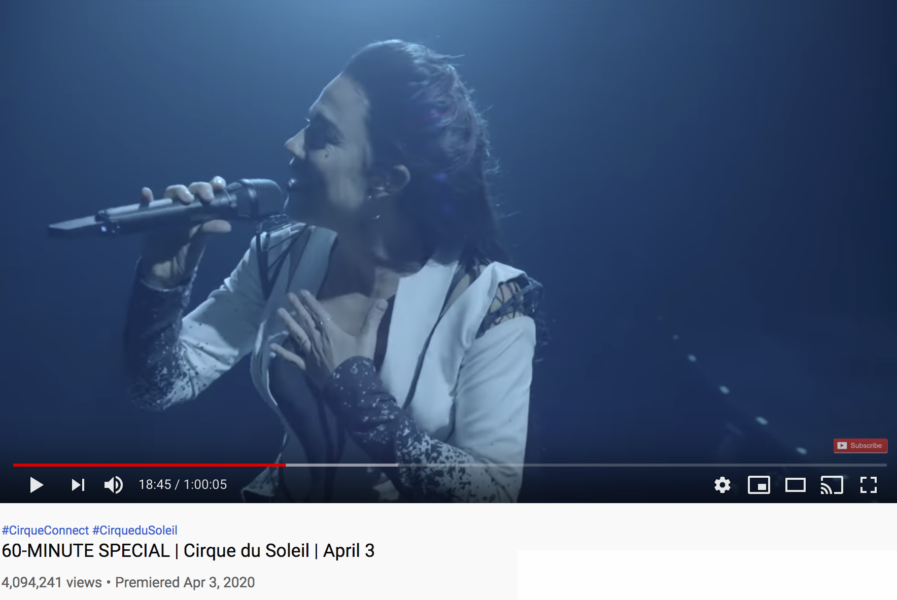Screen dimensions: 897x600
Task: Click the microphone in the video frame
Action: point(166,207)
